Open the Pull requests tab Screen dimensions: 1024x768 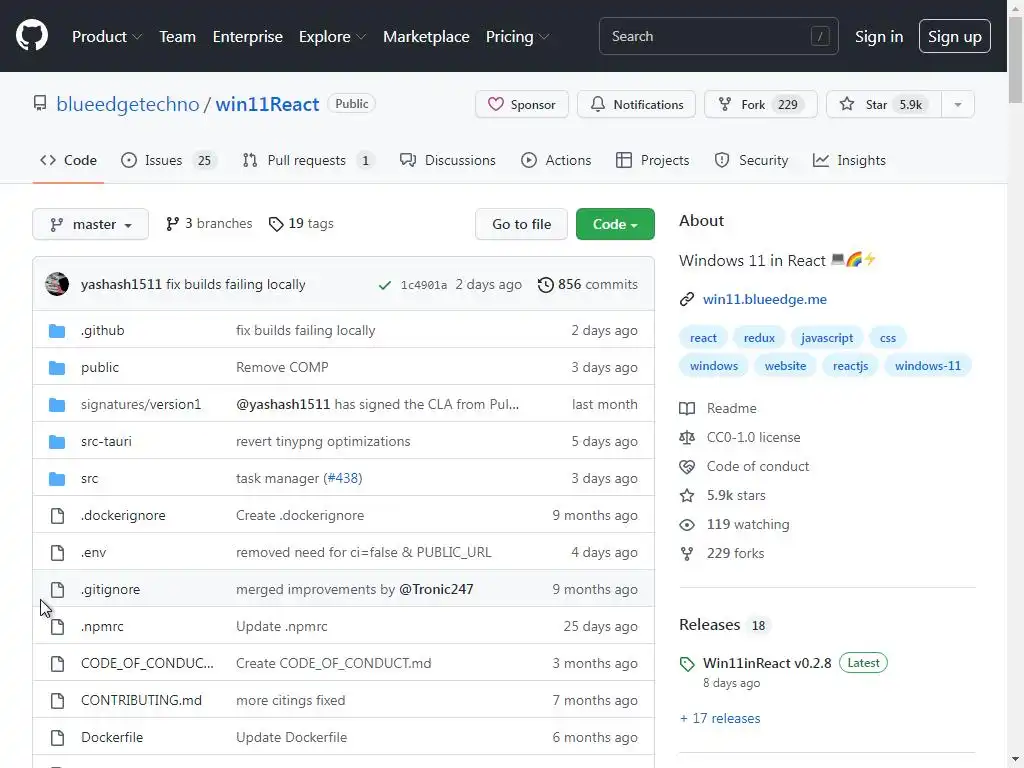click(308, 160)
